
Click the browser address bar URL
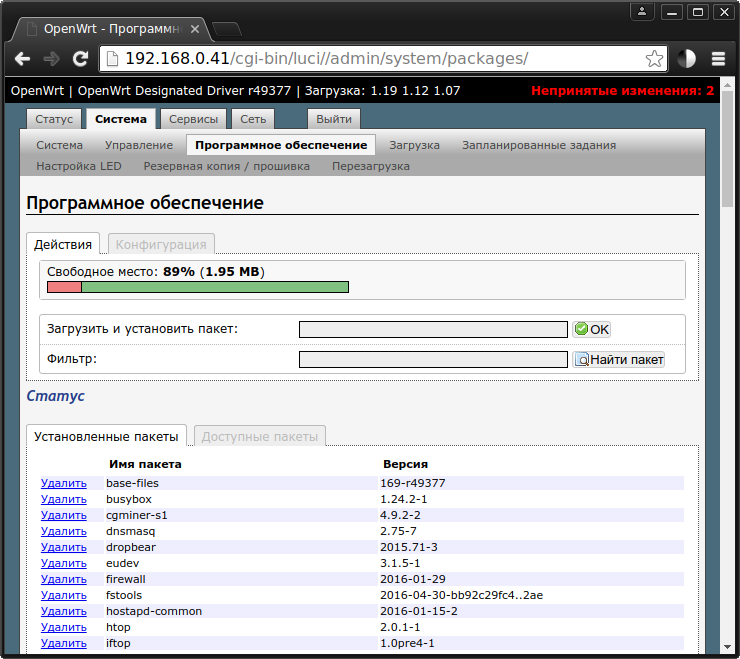[327, 58]
